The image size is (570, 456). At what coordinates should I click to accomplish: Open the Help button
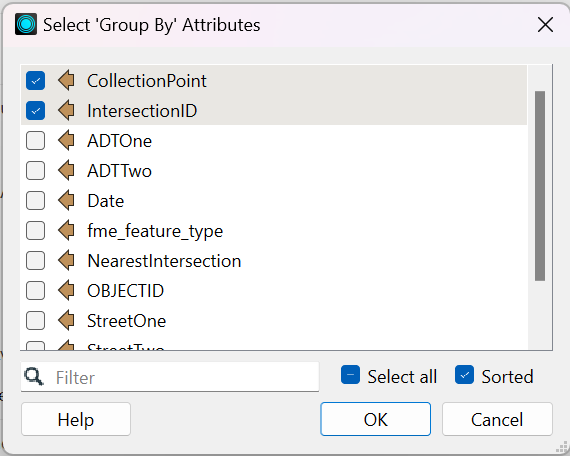76,419
